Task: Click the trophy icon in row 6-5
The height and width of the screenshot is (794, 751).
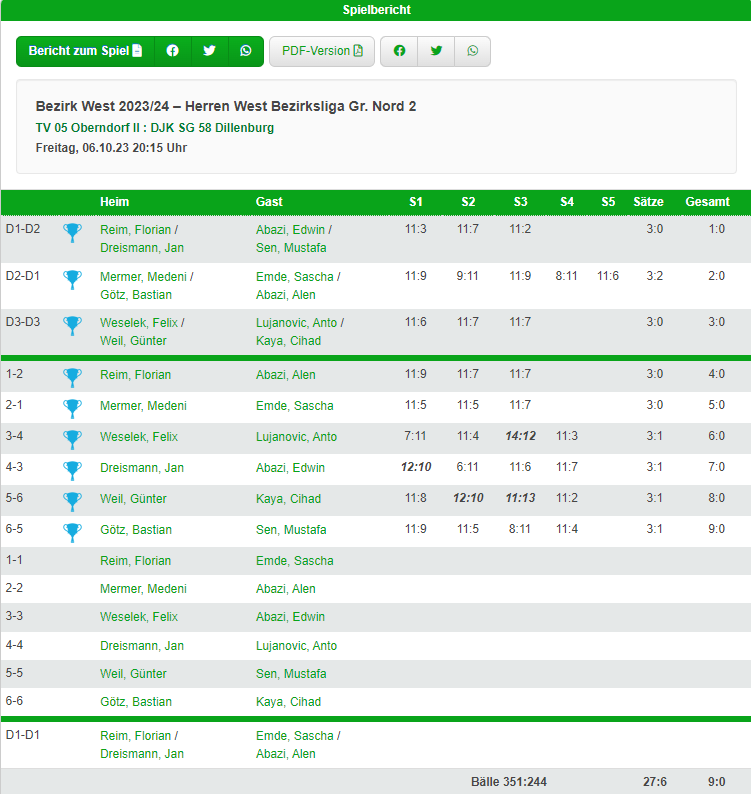Action: coord(72,531)
